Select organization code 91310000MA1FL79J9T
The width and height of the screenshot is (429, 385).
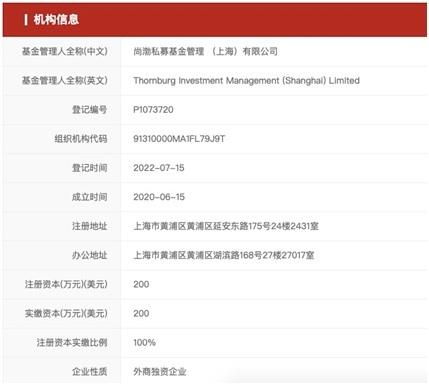[x=179, y=139]
